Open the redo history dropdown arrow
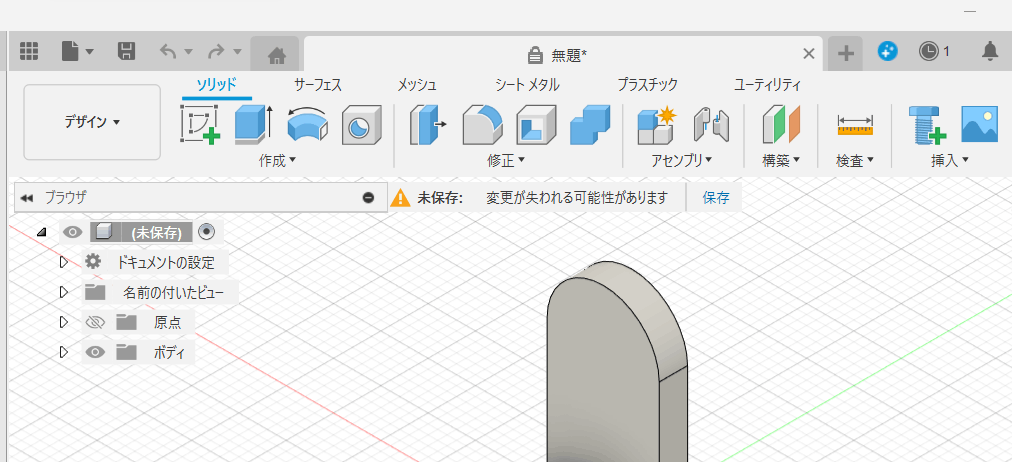Viewport: 1012px width, 462px height. click(x=237, y=52)
